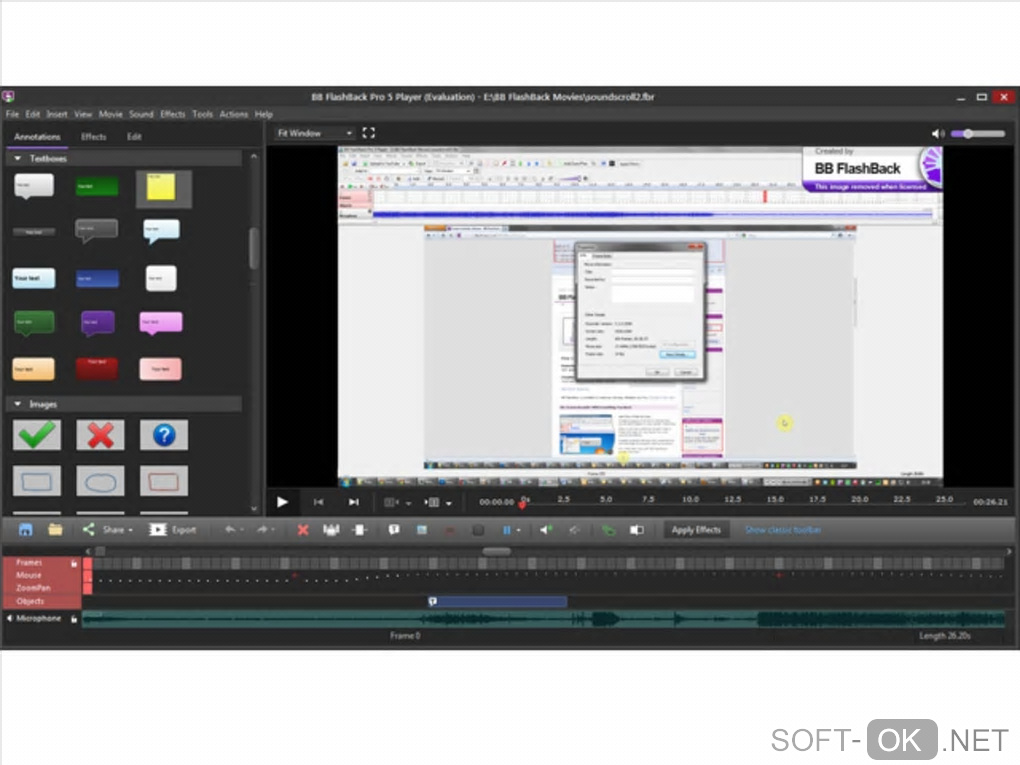The width and height of the screenshot is (1020, 765).
Task: Click the green webcam toolbar icon
Action: [x=608, y=530]
